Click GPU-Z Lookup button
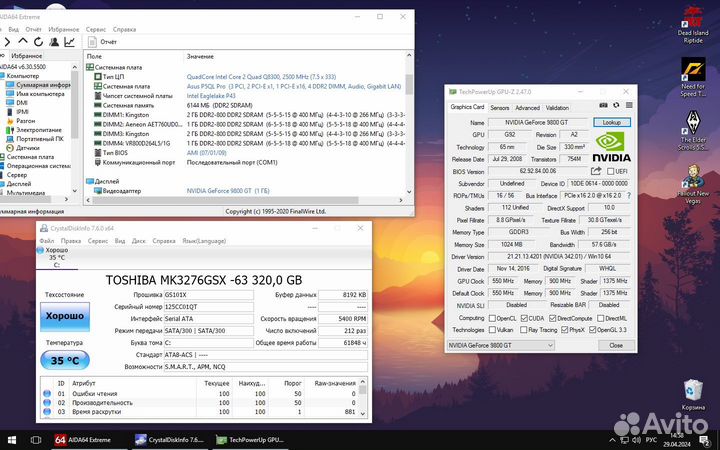 [x=612, y=123]
